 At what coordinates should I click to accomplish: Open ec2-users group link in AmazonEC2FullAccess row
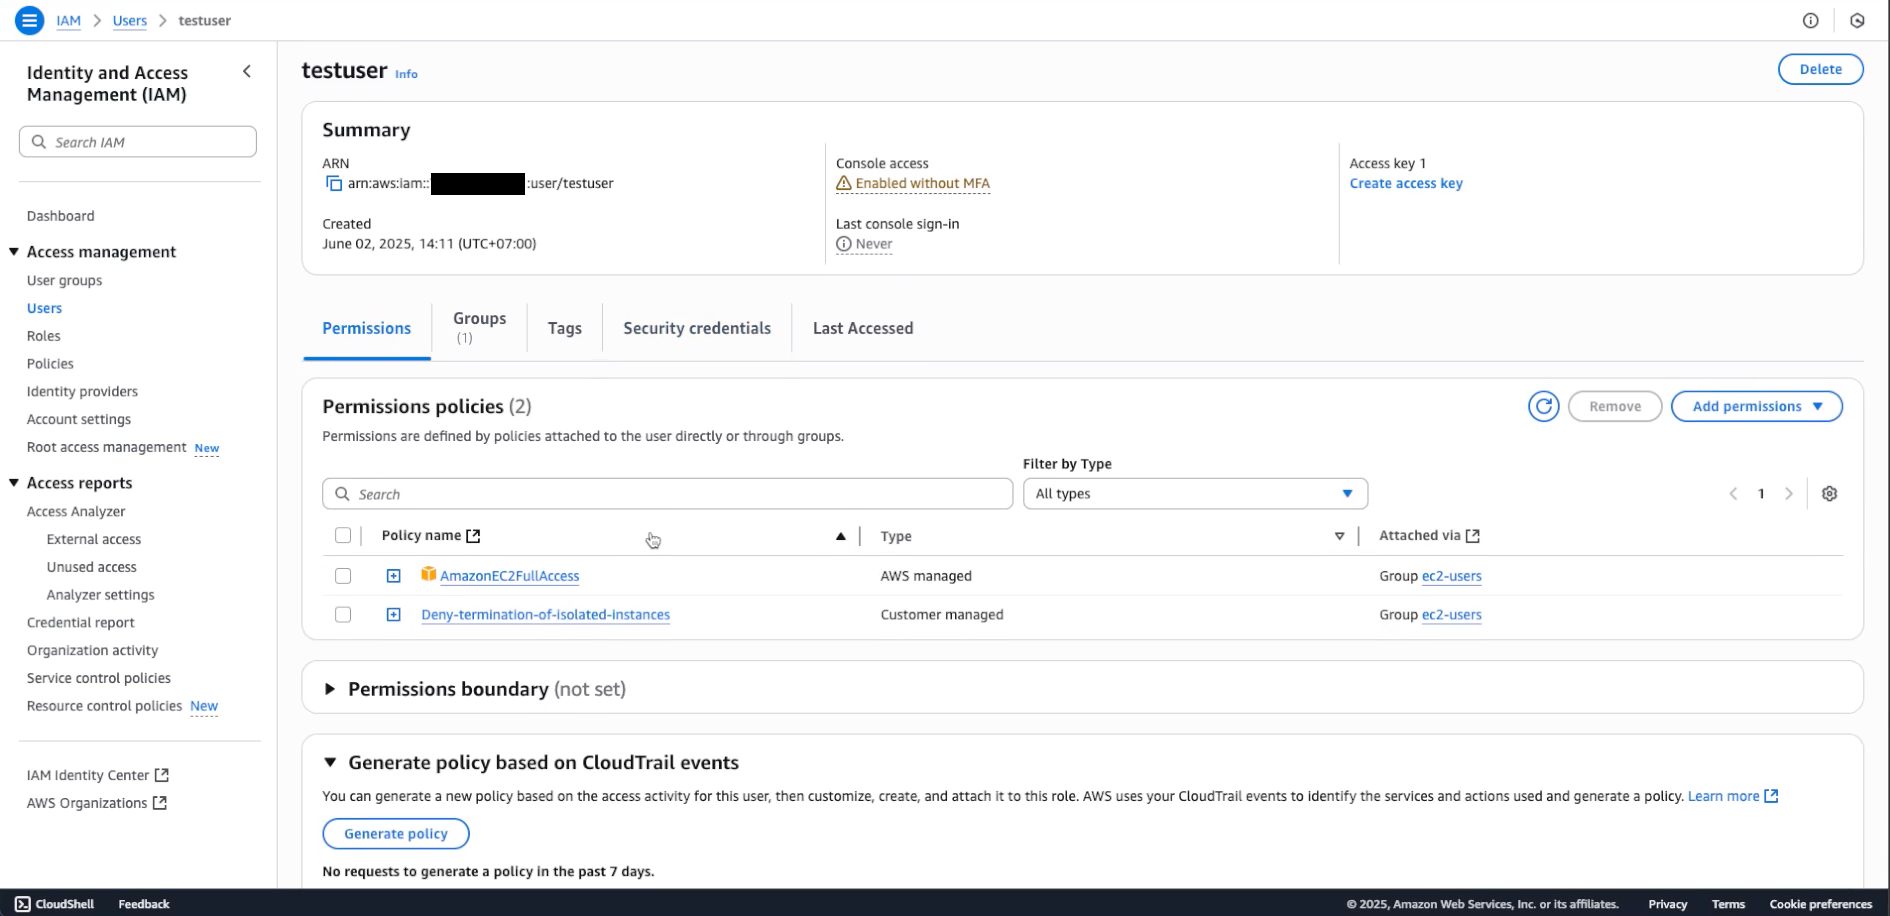pos(1452,576)
